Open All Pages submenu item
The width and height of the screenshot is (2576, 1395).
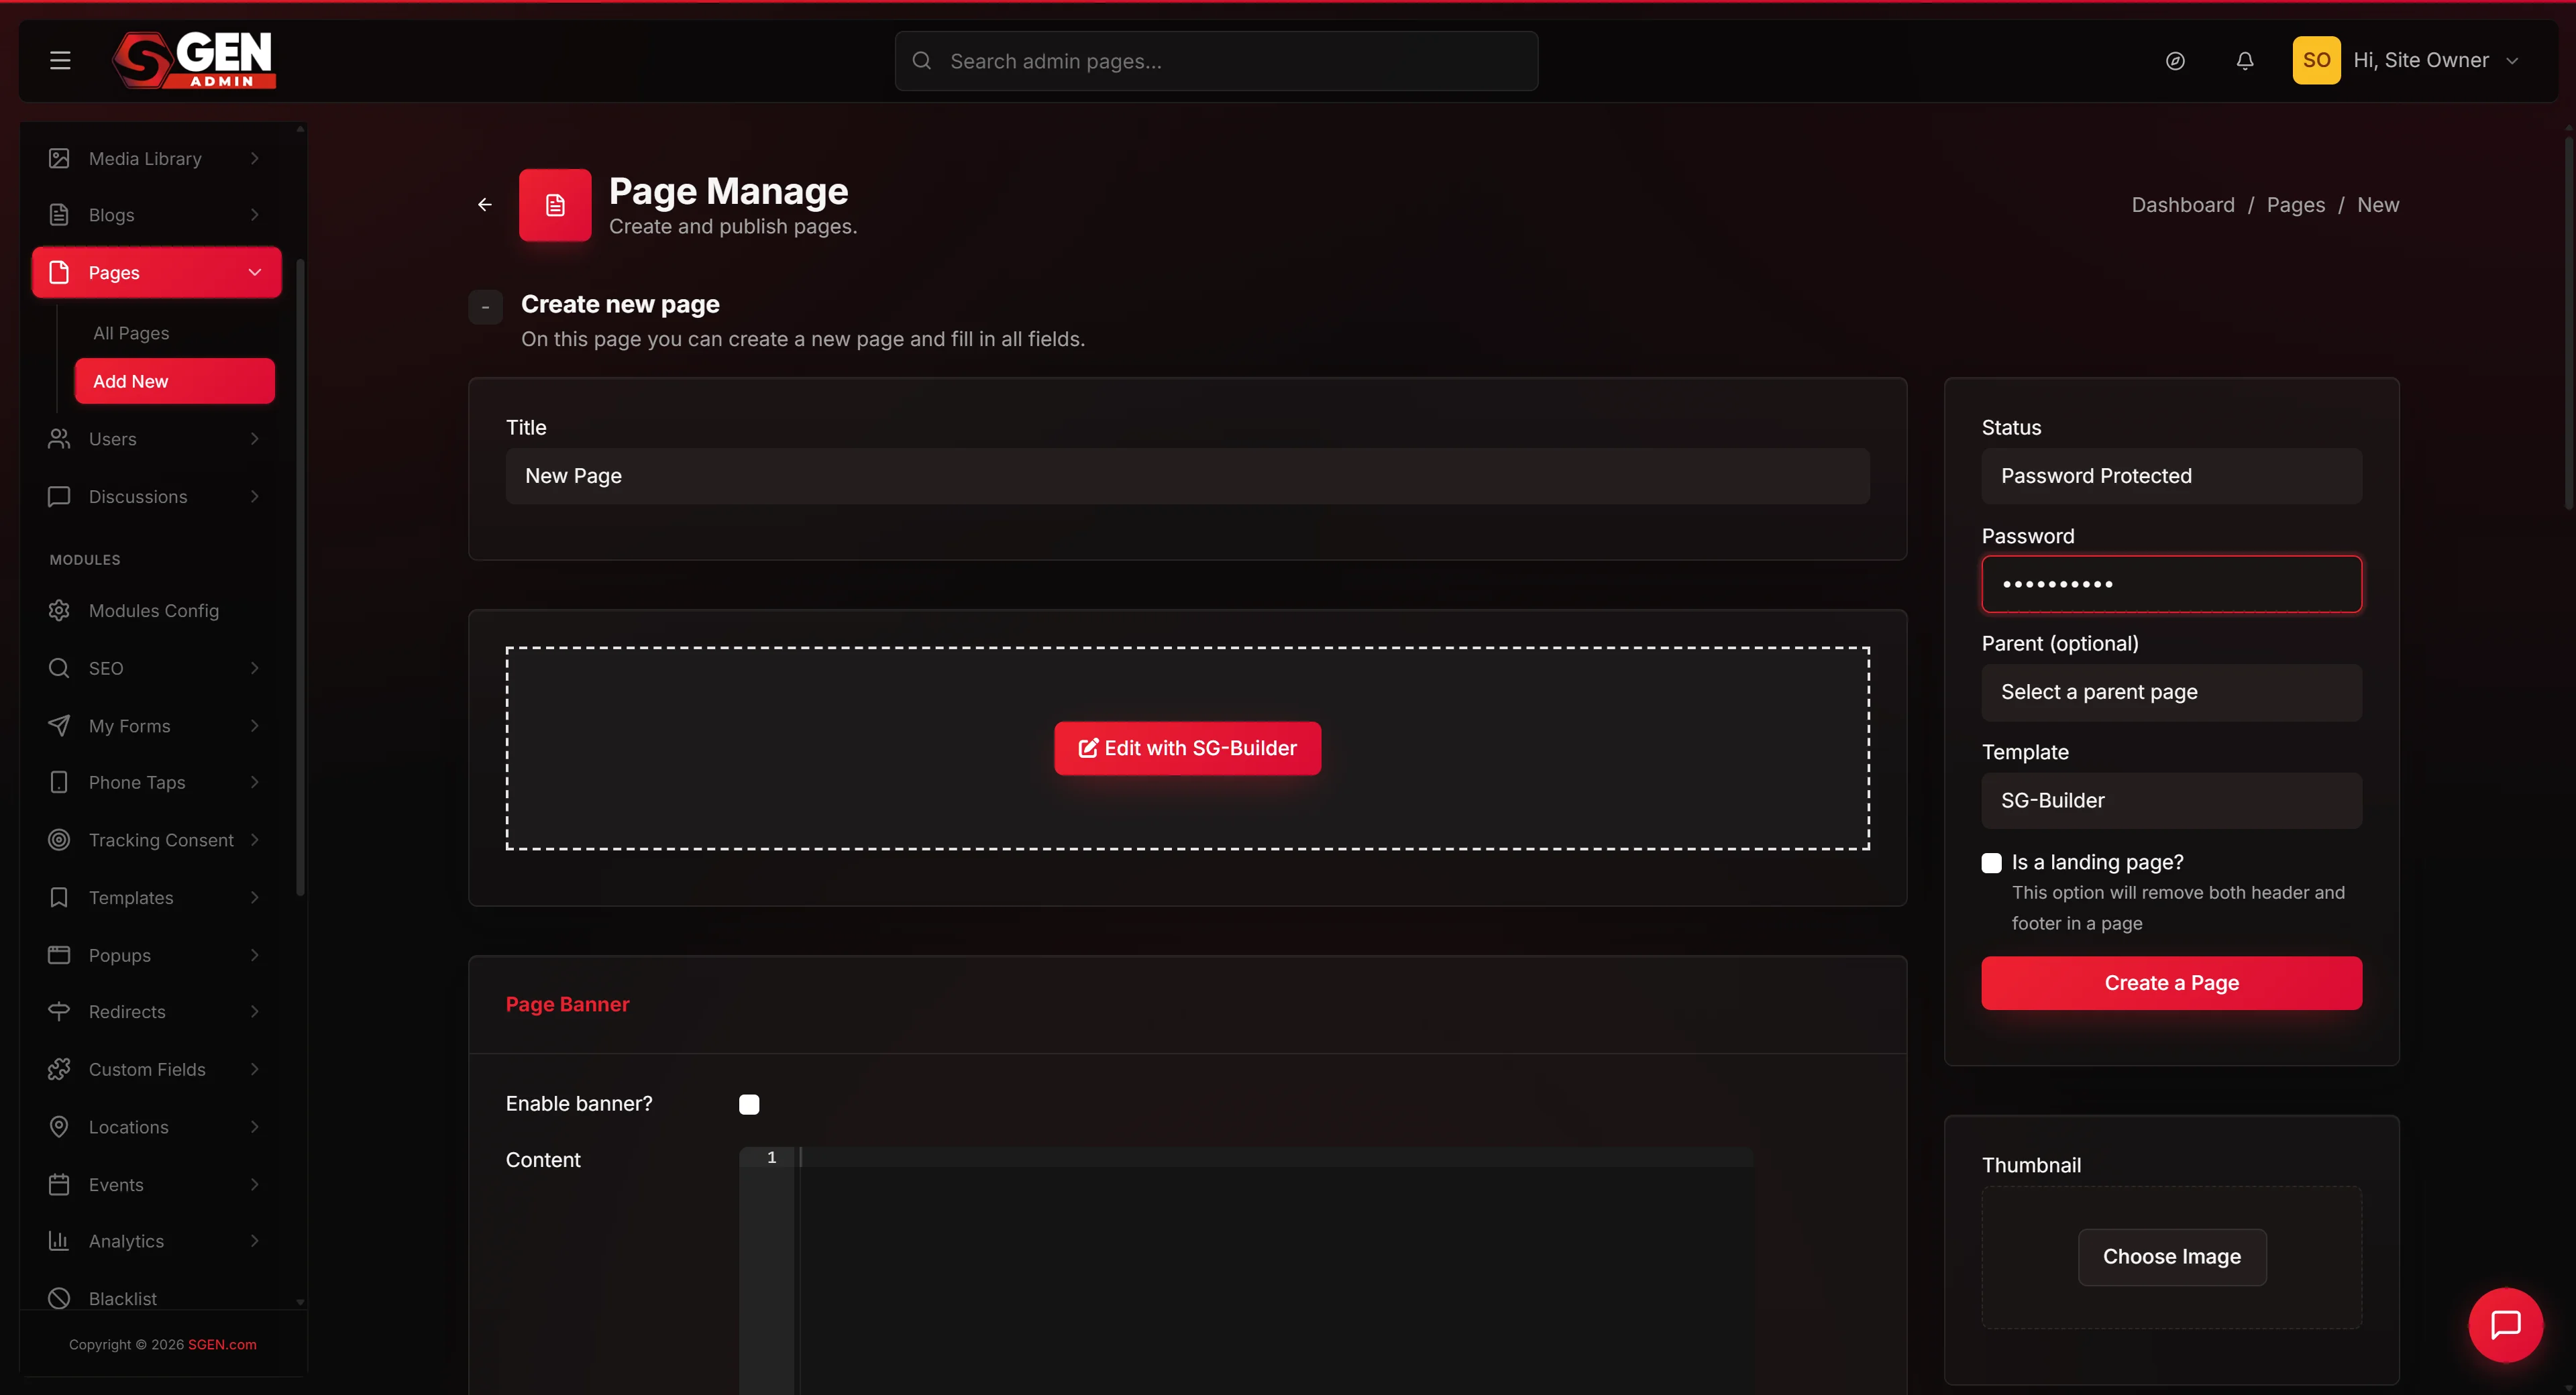click(131, 333)
